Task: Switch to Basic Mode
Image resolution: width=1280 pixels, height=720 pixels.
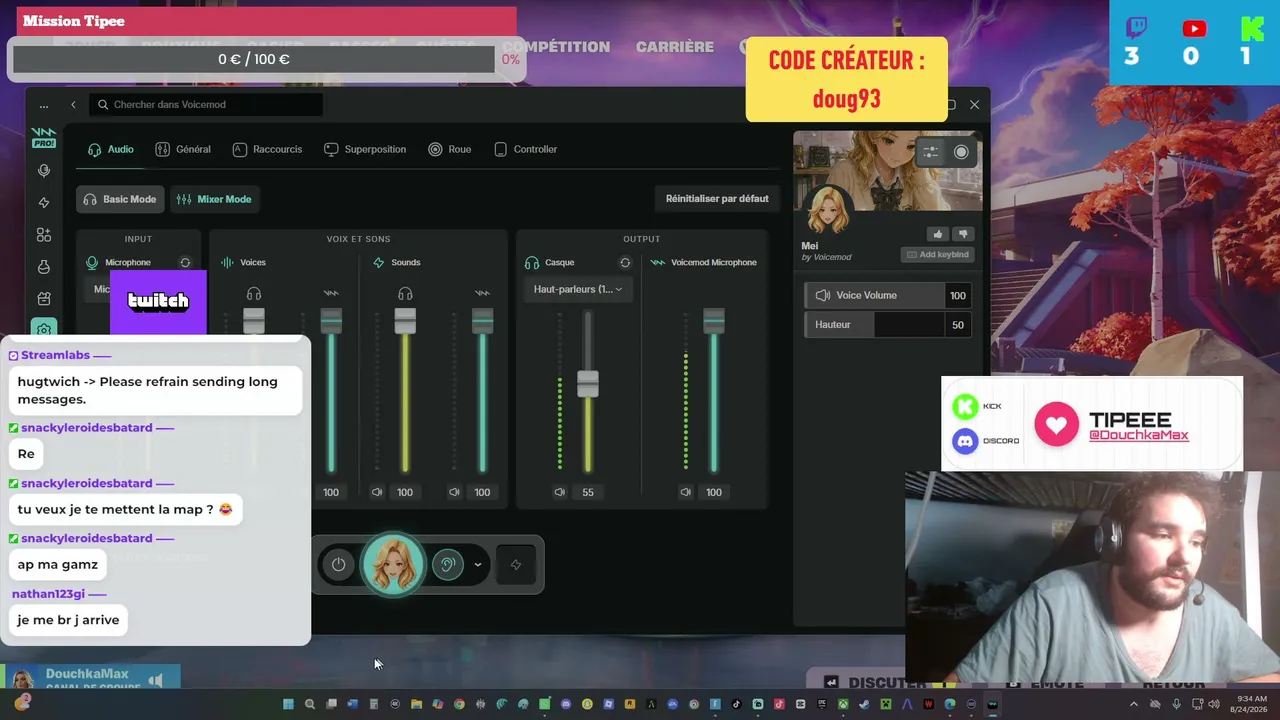Action: coord(120,199)
